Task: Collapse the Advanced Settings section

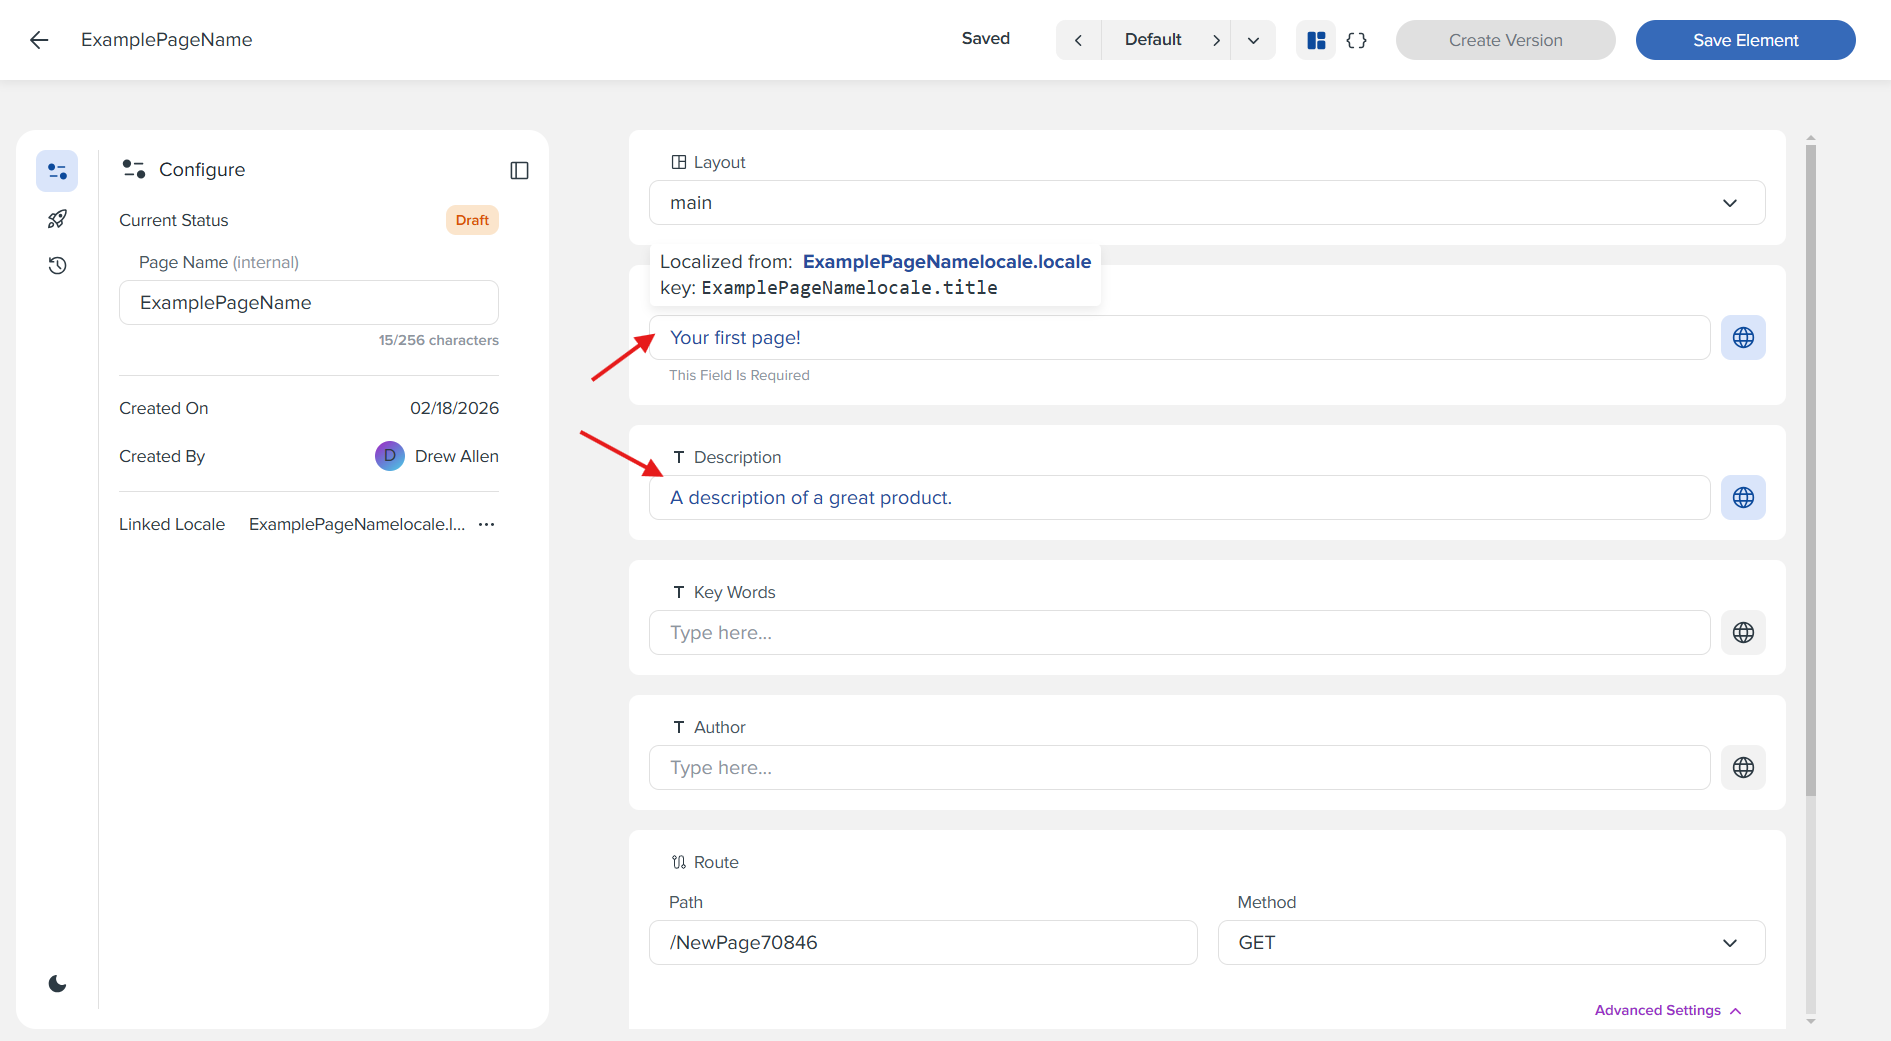Action: pyautogui.click(x=1667, y=1011)
